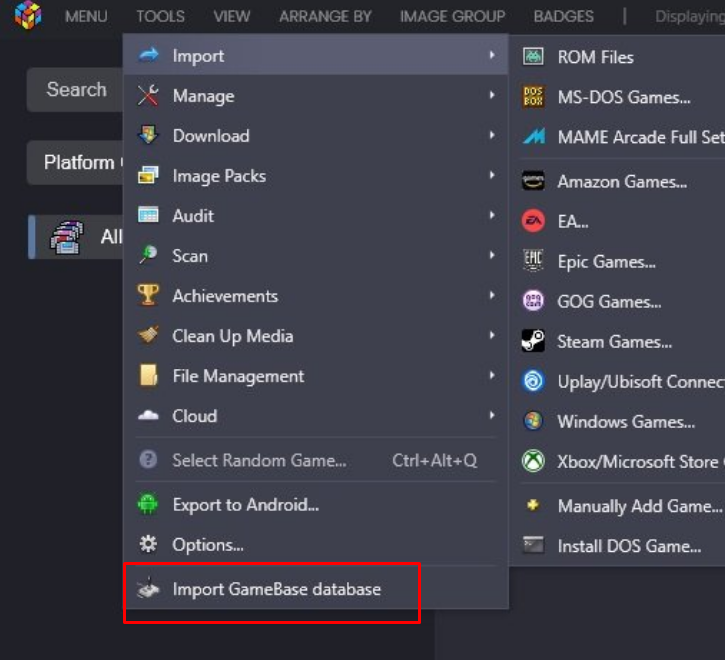Select Export to Android... entry

[x=316, y=504]
